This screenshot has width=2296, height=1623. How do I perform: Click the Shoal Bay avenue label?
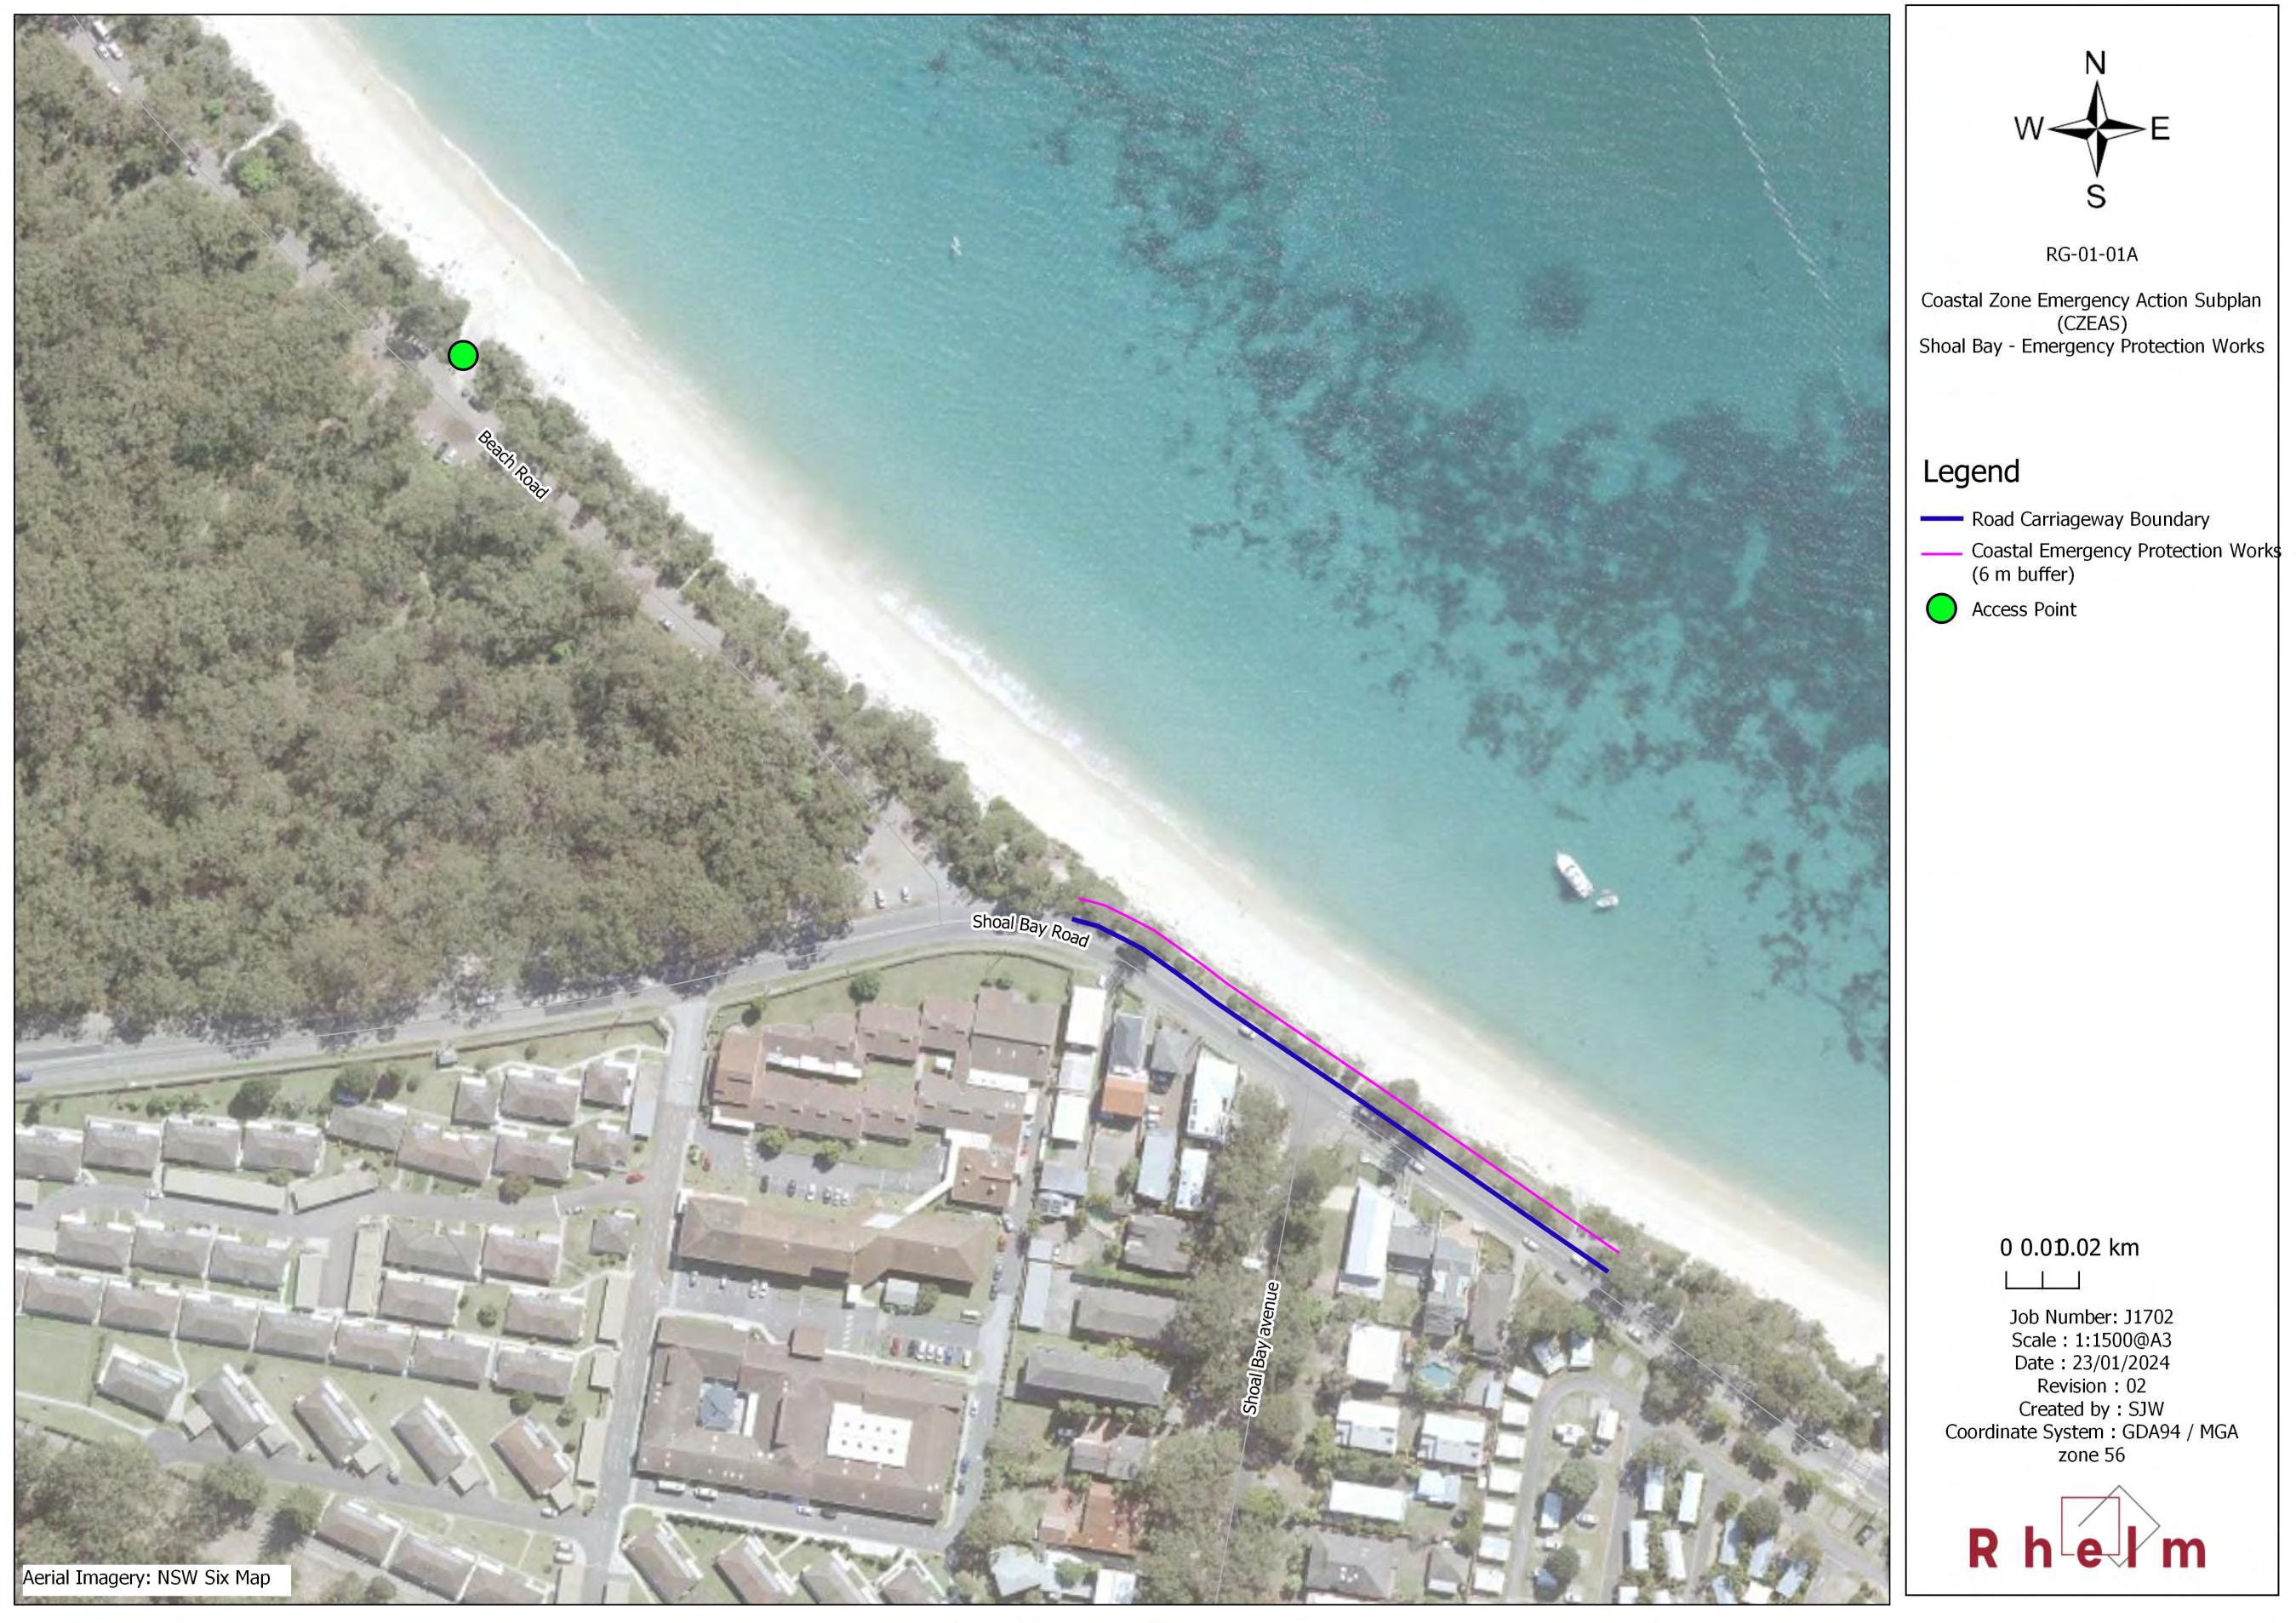pos(1261,1347)
